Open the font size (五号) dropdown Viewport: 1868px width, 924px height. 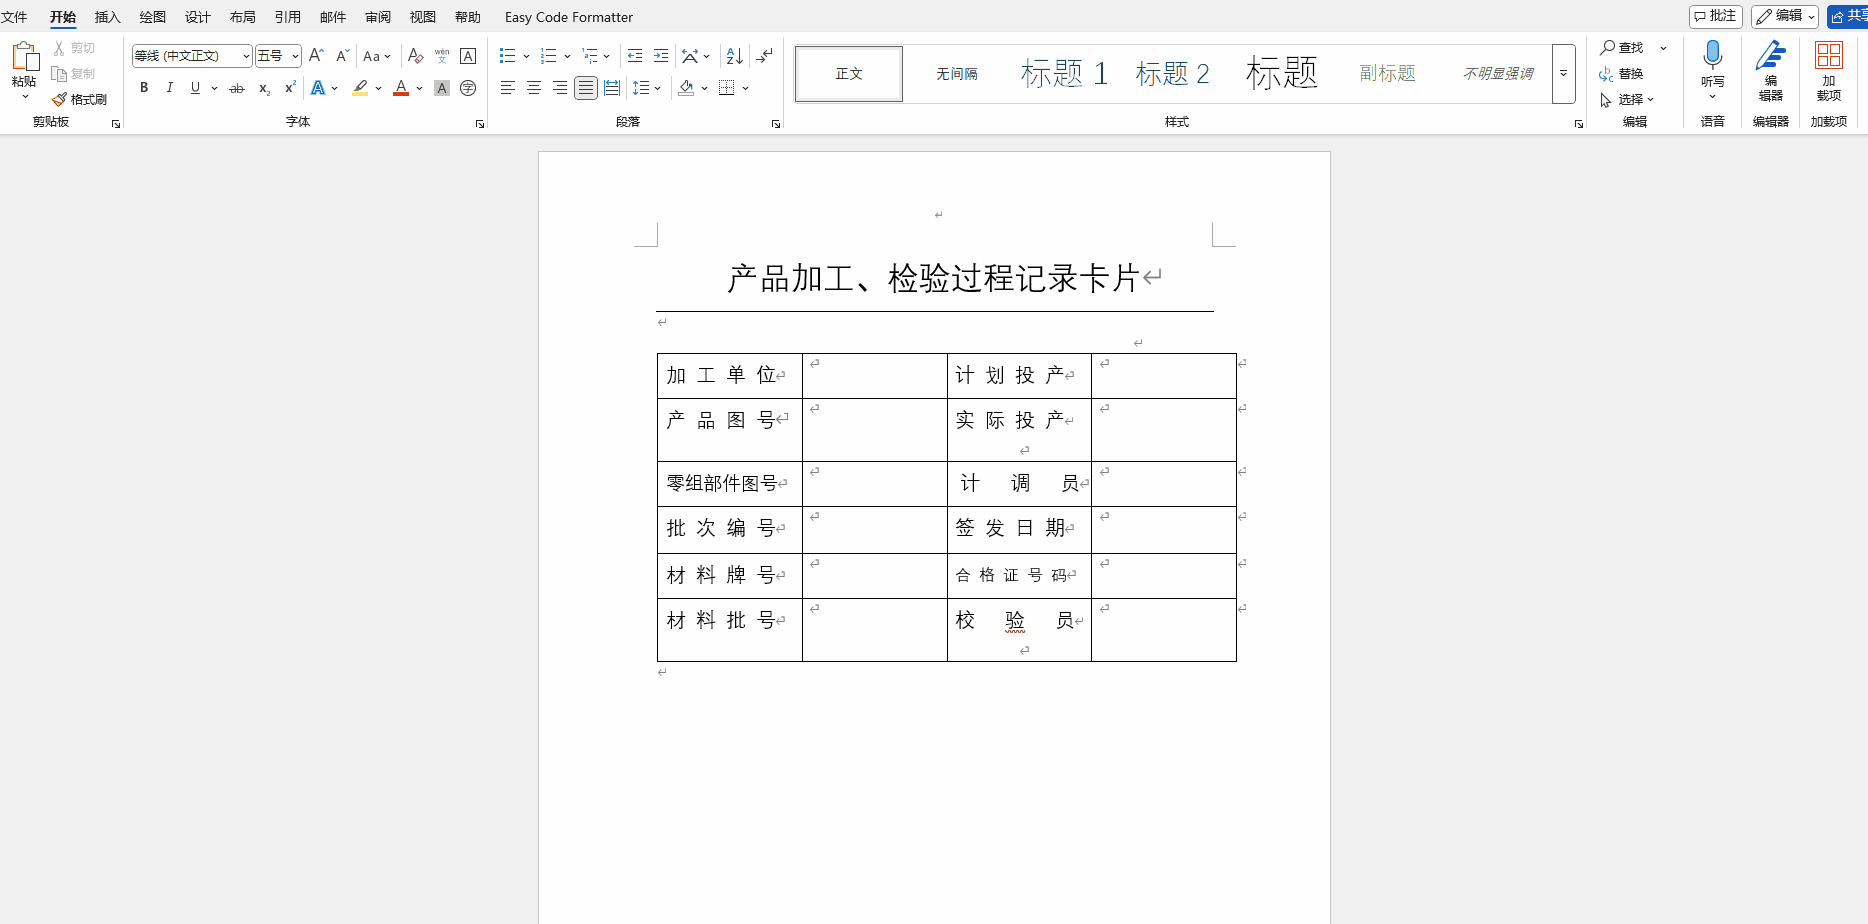(295, 56)
